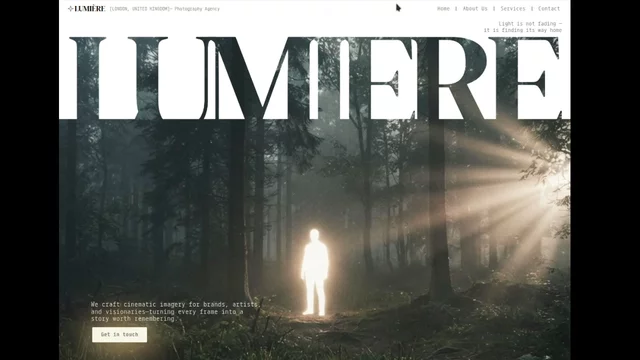Click the glowing human silhouette in the forest

coord(315,272)
